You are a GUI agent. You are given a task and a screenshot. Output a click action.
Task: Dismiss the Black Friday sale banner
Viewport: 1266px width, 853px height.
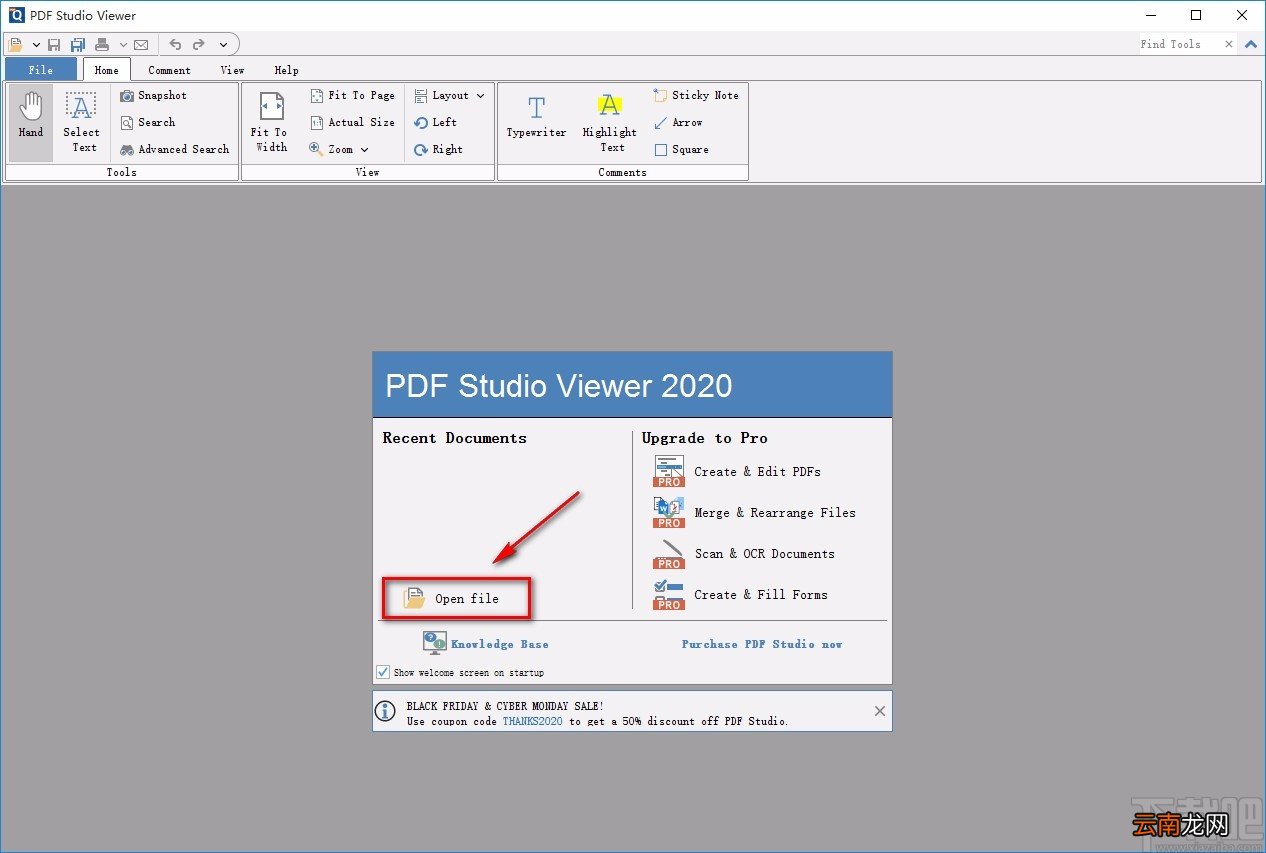(880, 711)
